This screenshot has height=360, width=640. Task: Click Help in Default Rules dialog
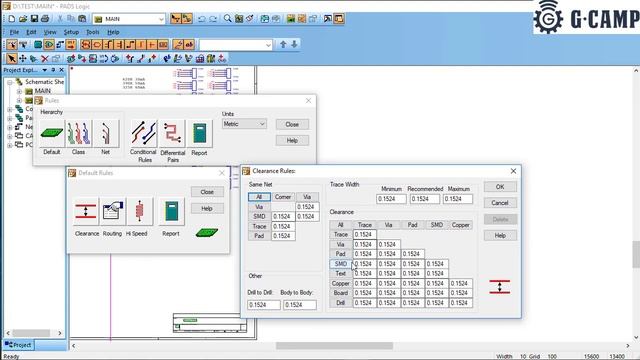(207, 209)
